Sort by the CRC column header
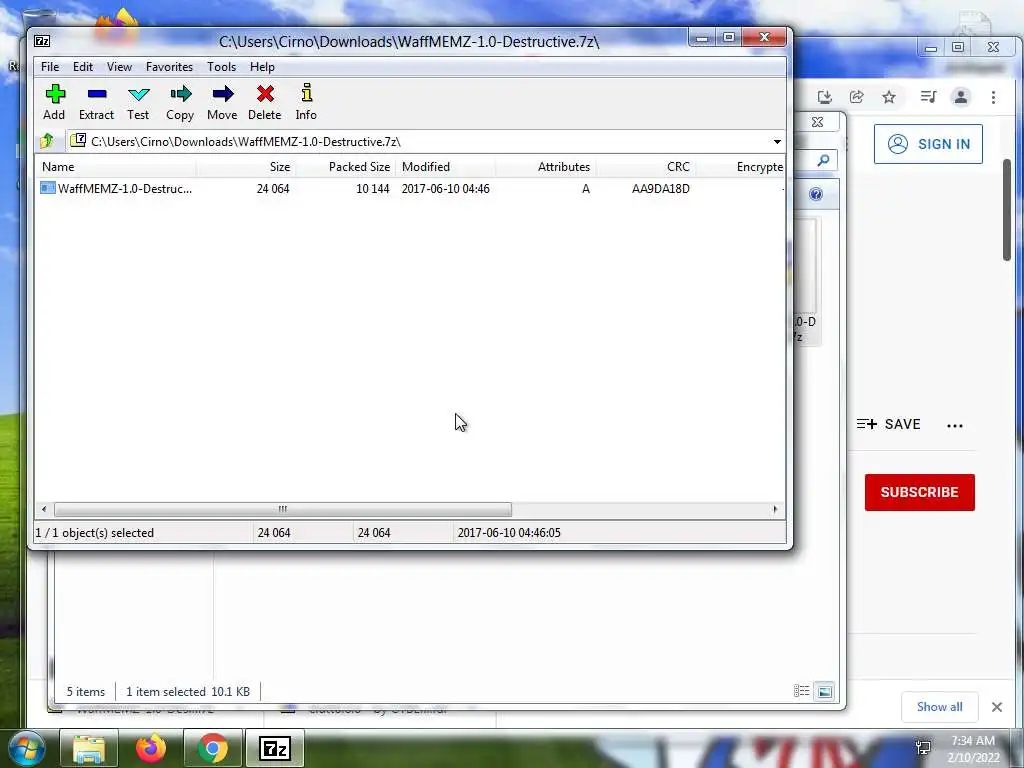1024x768 pixels. [x=645, y=167]
